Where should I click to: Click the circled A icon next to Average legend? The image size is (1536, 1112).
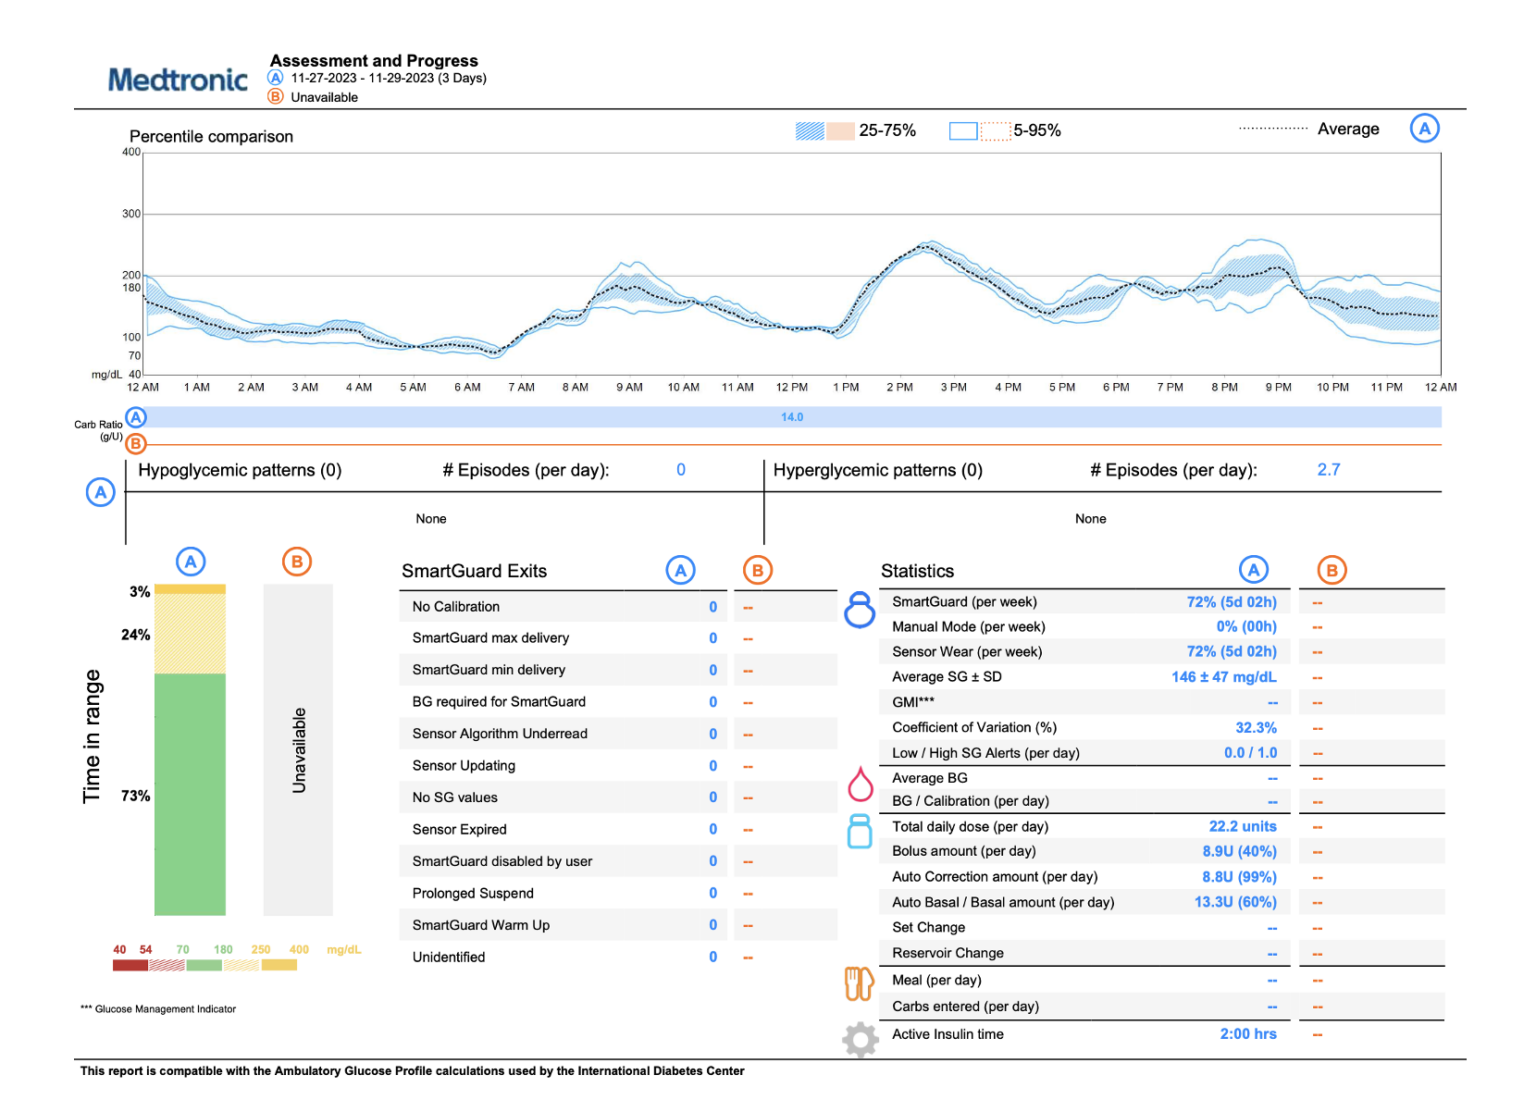click(x=1424, y=129)
